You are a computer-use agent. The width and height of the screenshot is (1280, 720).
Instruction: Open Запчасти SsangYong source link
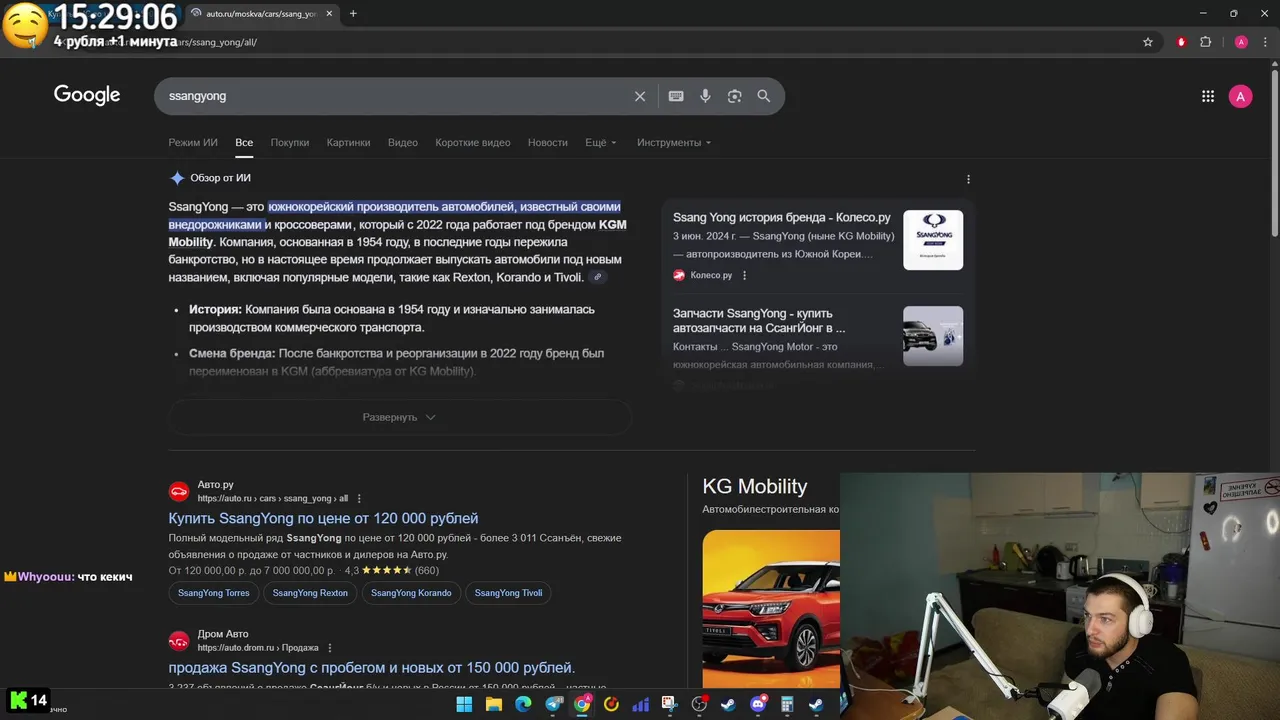[759, 320]
